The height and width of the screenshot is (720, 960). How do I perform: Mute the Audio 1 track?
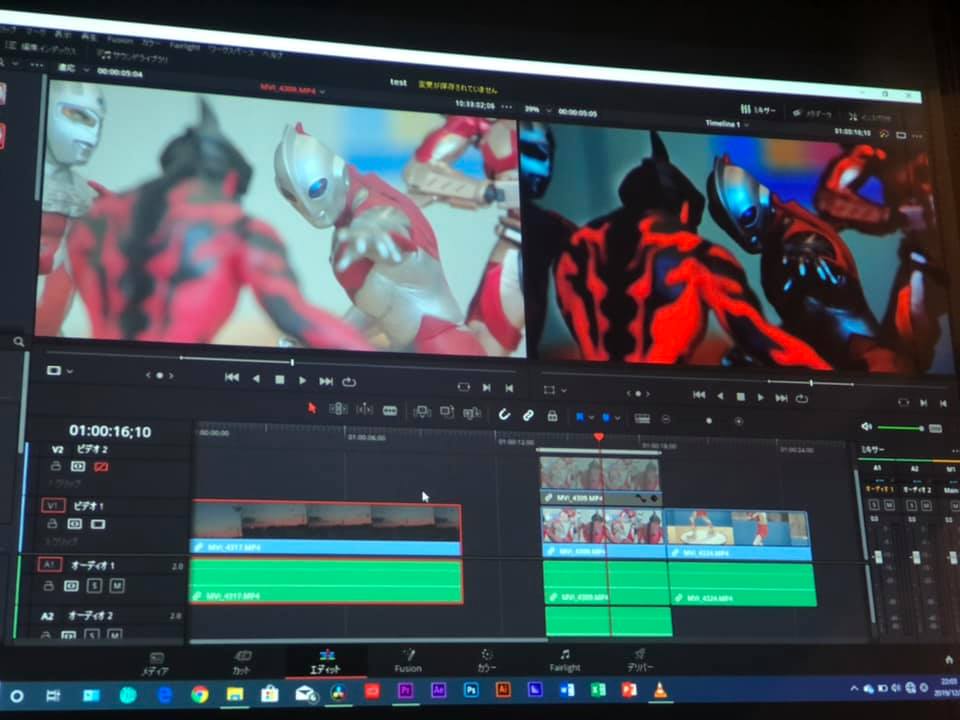pos(117,586)
